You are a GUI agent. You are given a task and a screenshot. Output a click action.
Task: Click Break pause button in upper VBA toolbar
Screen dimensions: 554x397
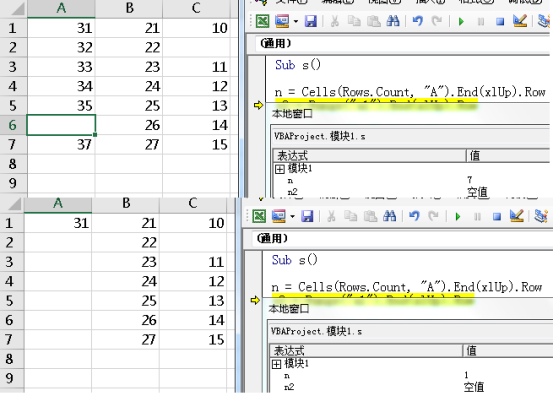click(x=481, y=22)
